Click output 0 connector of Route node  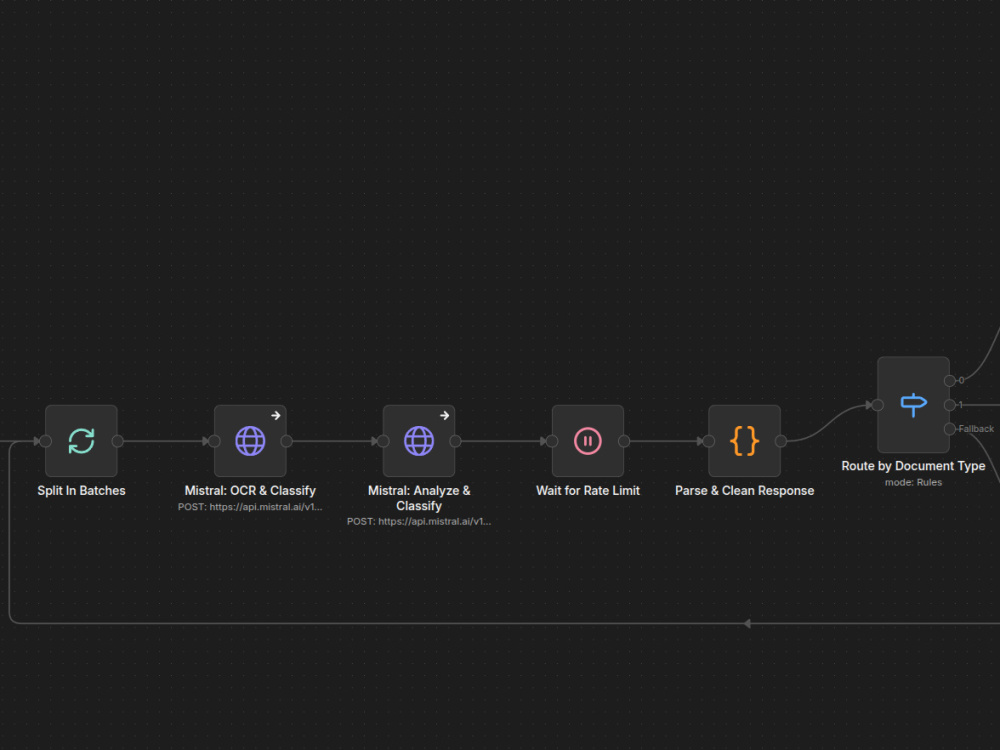coord(950,381)
